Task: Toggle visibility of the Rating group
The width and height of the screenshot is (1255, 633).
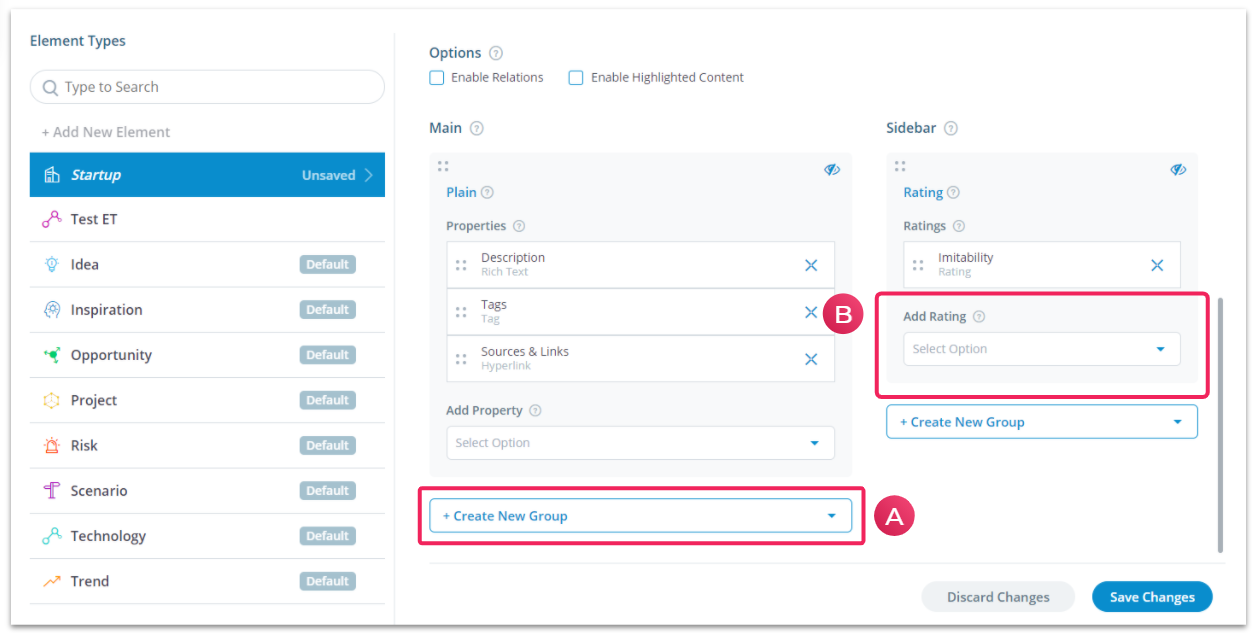Action: tap(1178, 169)
